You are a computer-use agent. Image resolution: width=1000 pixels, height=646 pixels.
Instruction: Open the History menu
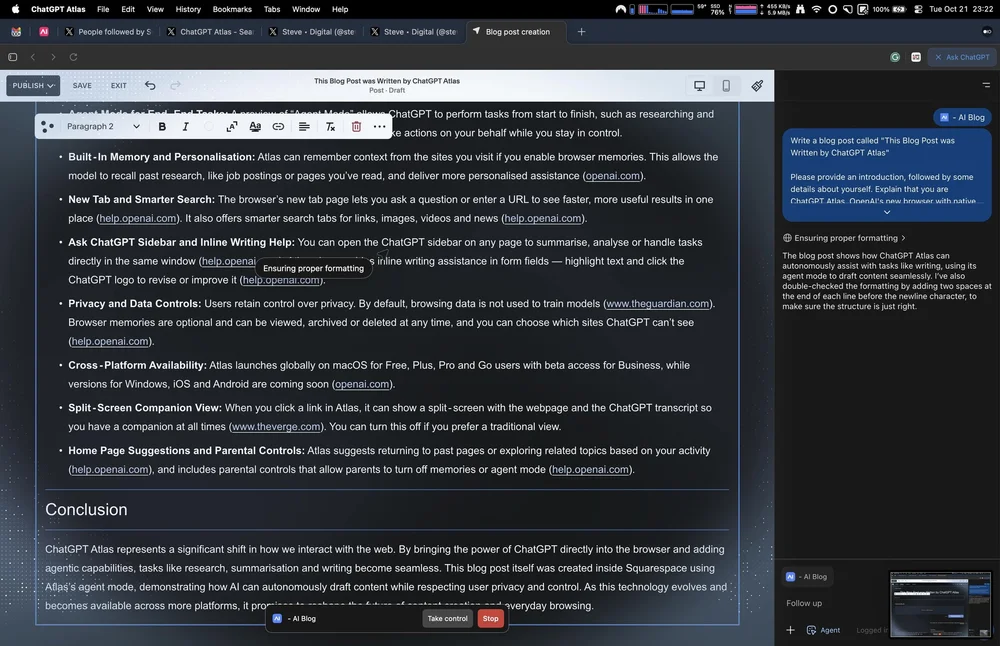tap(188, 9)
